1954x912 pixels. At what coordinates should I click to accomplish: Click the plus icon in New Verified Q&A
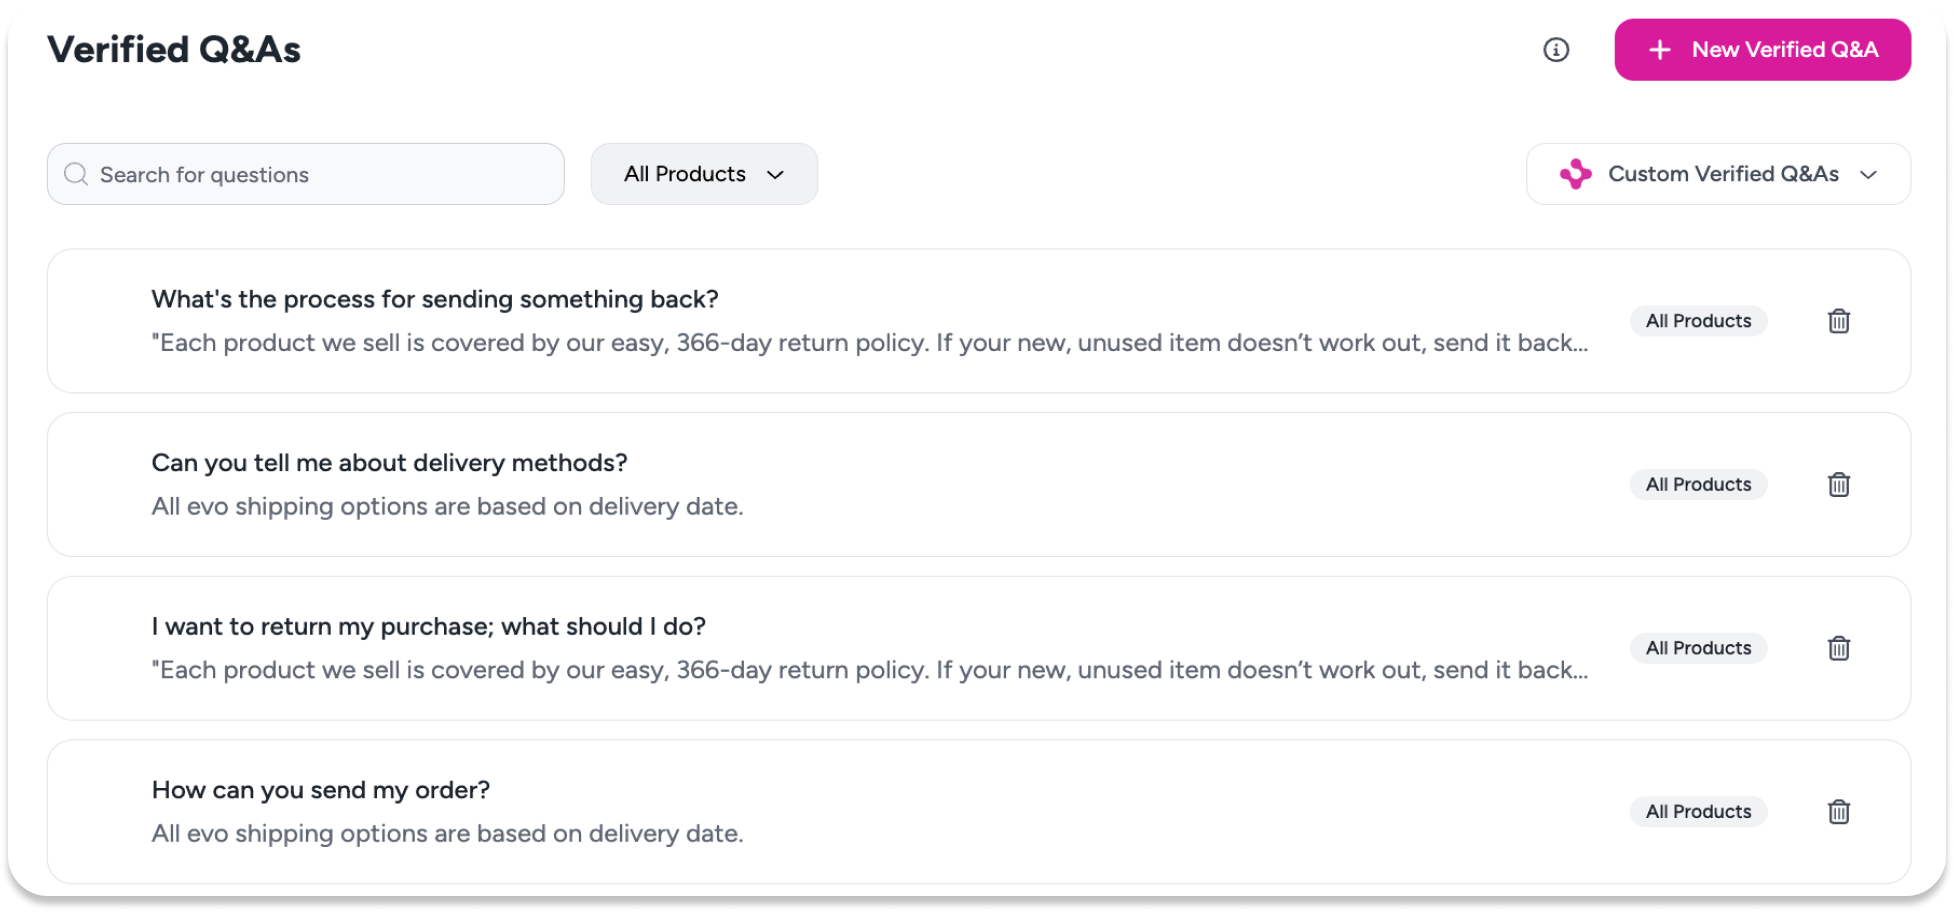tap(1660, 50)
